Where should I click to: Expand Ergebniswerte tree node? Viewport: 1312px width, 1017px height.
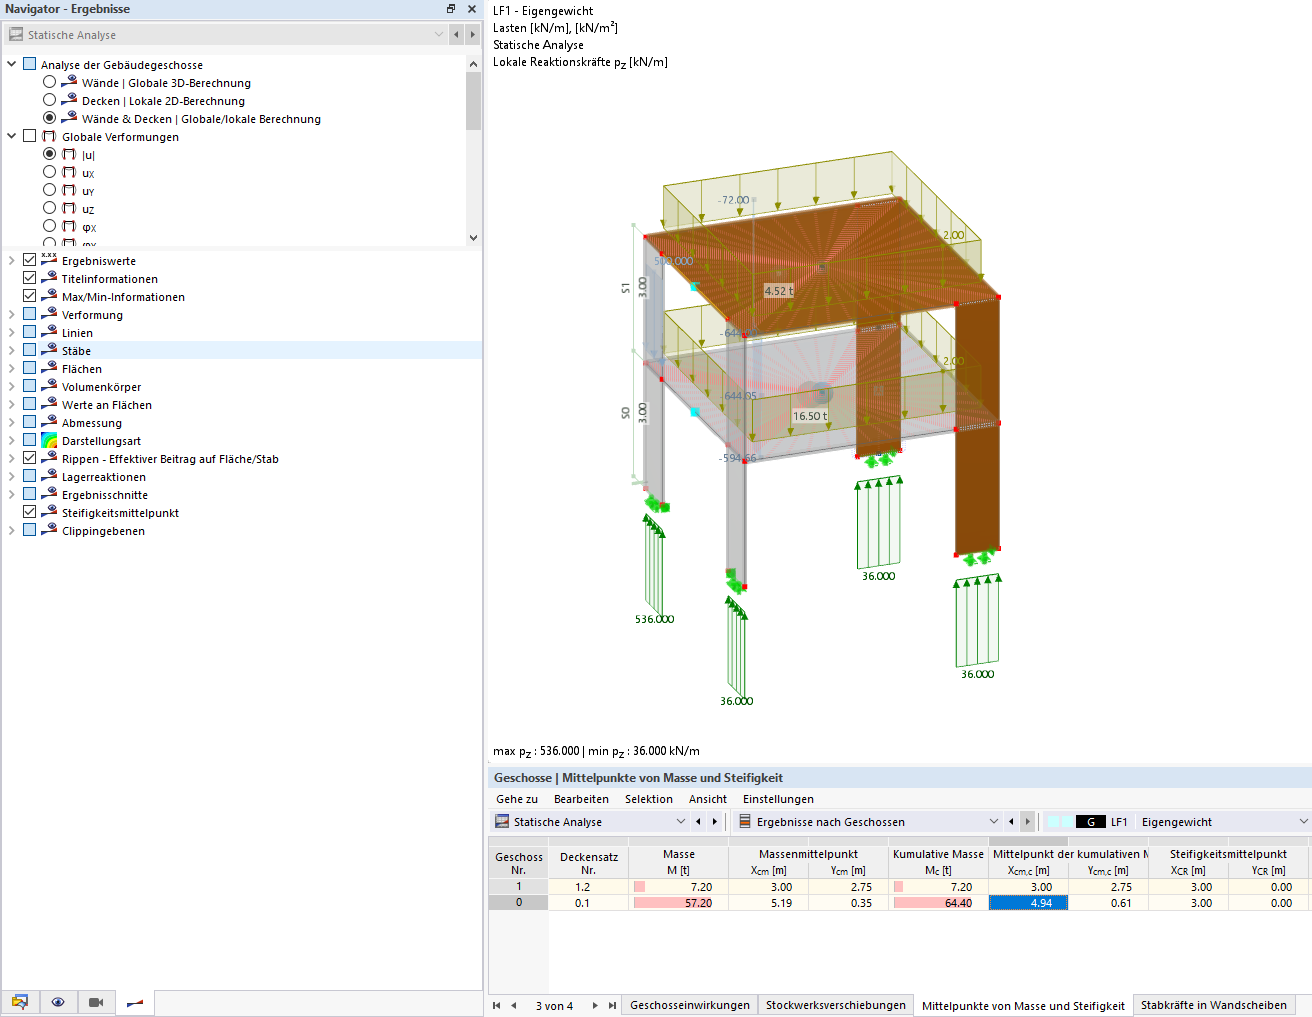tap(12, 260)
